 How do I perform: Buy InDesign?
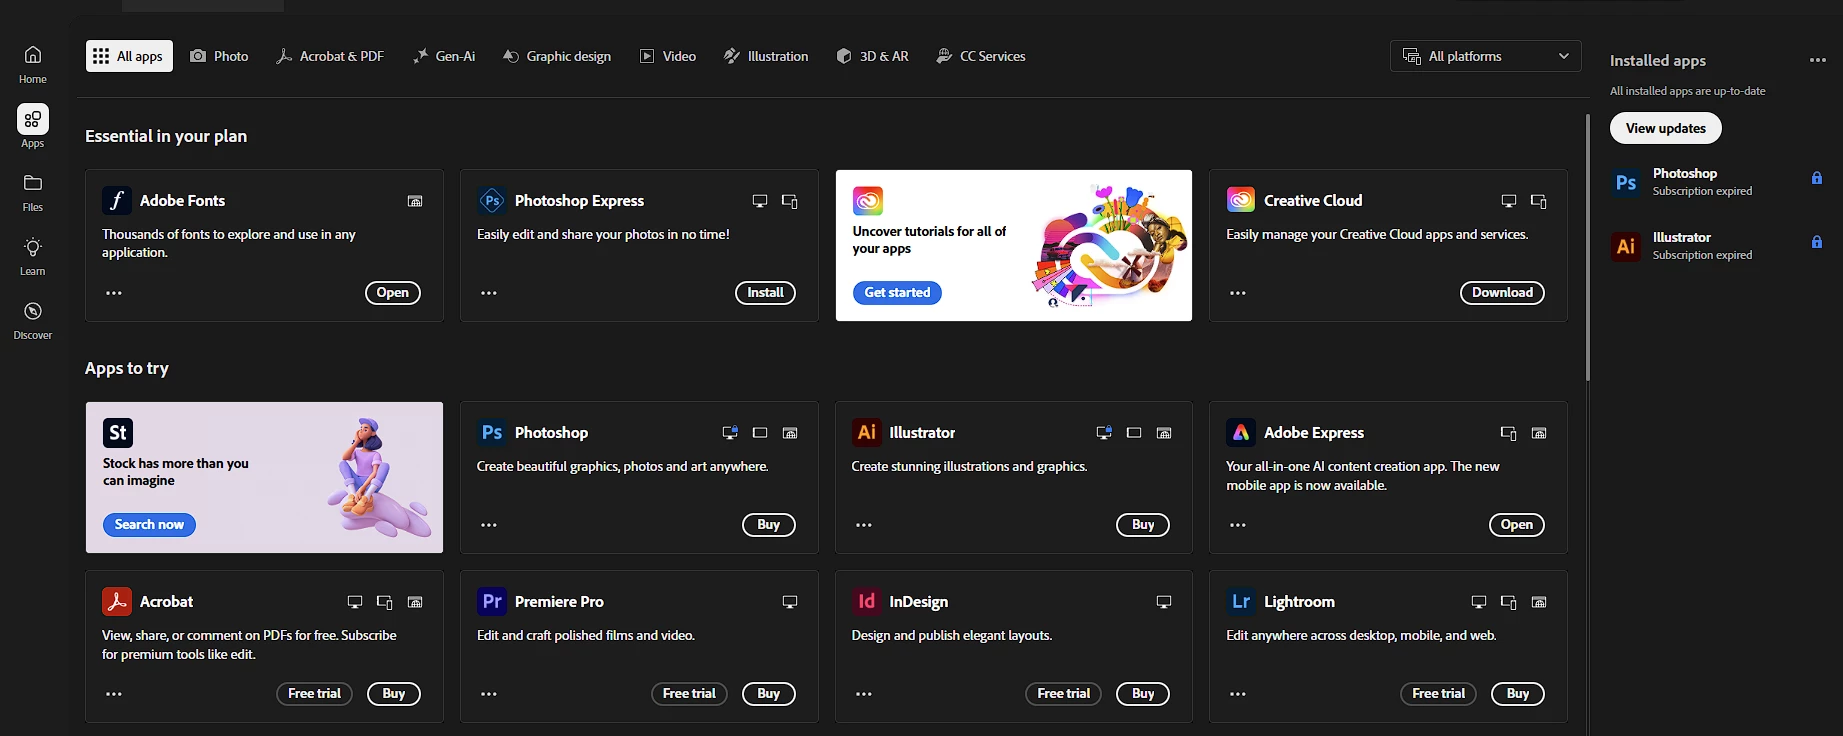point(1143,694)
